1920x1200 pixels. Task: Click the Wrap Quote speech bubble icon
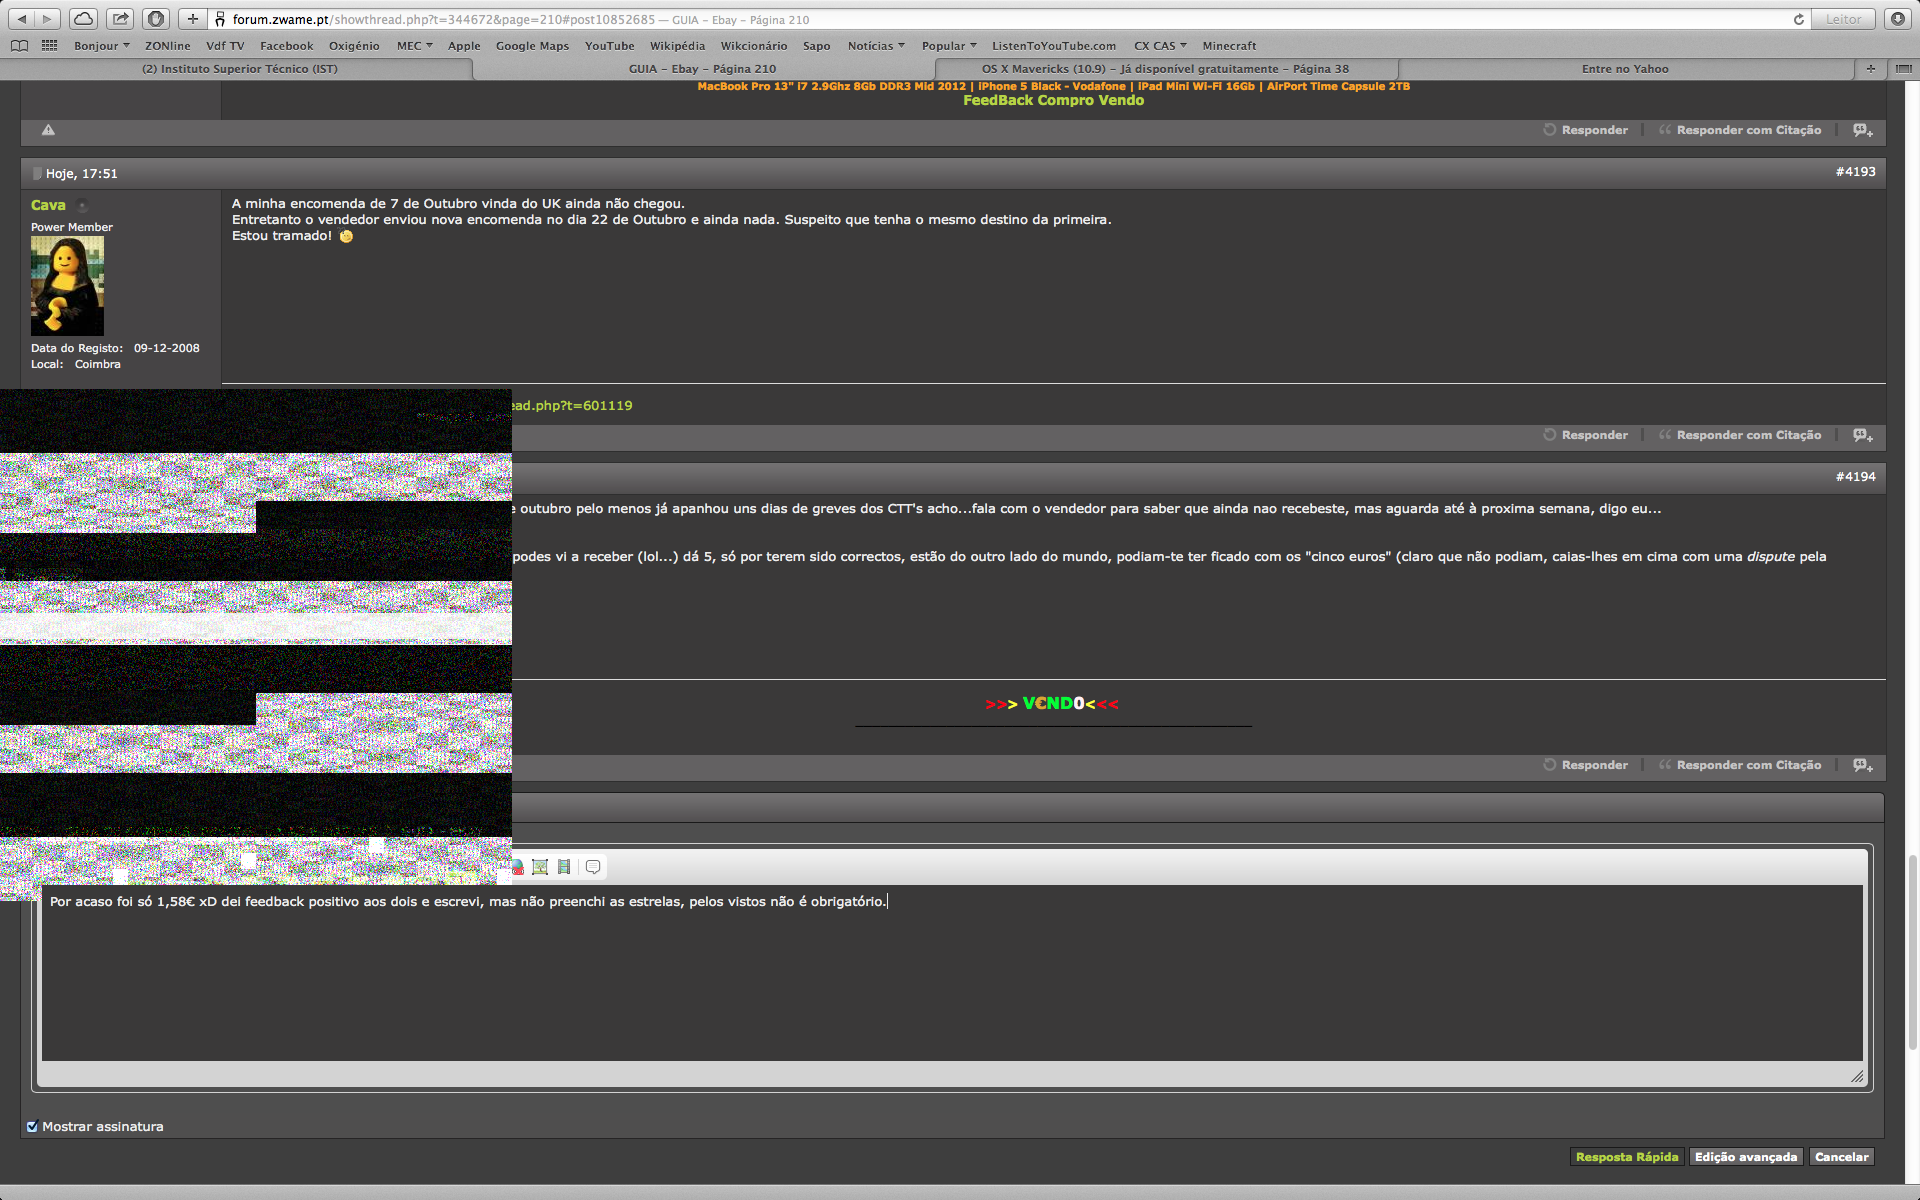pos(593,867)
